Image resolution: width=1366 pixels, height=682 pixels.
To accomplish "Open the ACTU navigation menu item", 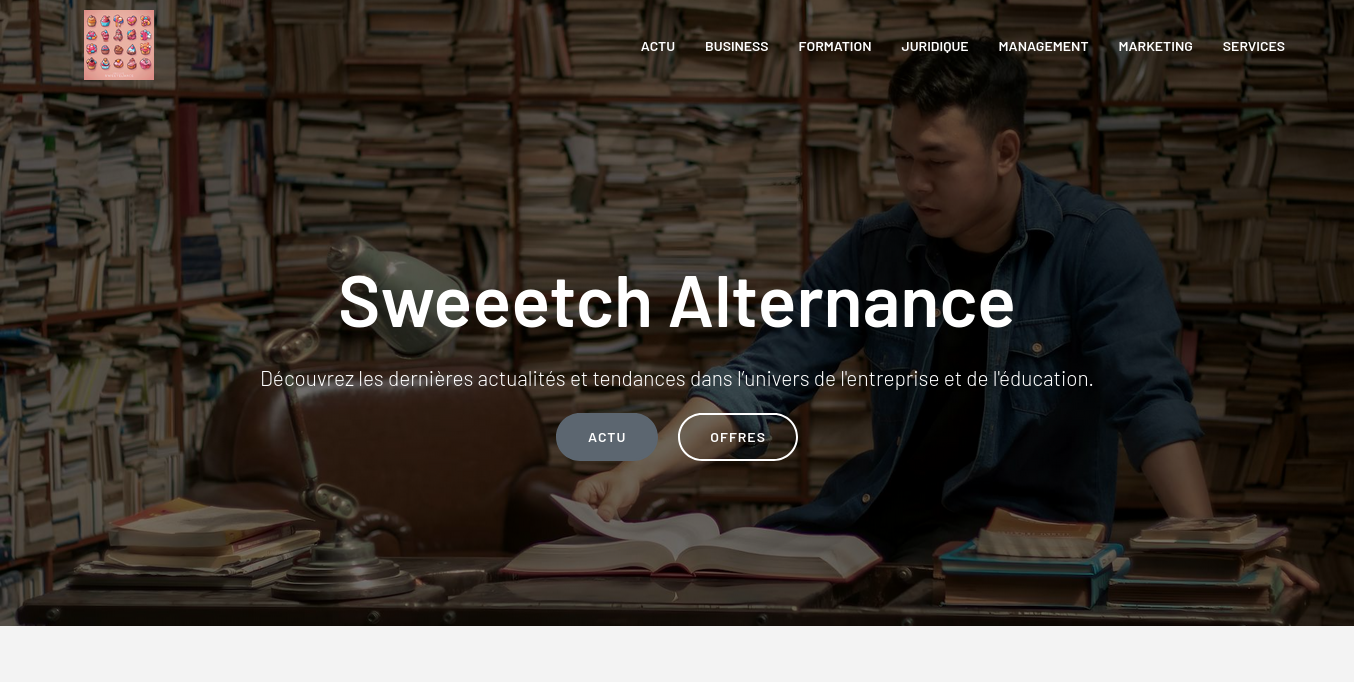I will pos(658,46).
